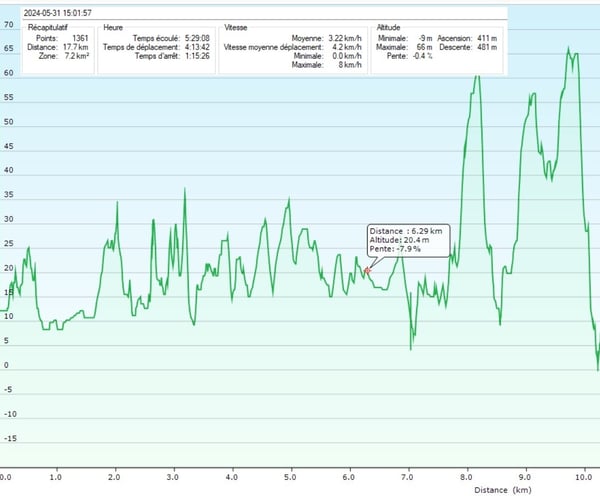Click the 0 altitude label on y-axis
Image resolution: width=600 pixels, height=496 pixels.
(x=6, y=365)
